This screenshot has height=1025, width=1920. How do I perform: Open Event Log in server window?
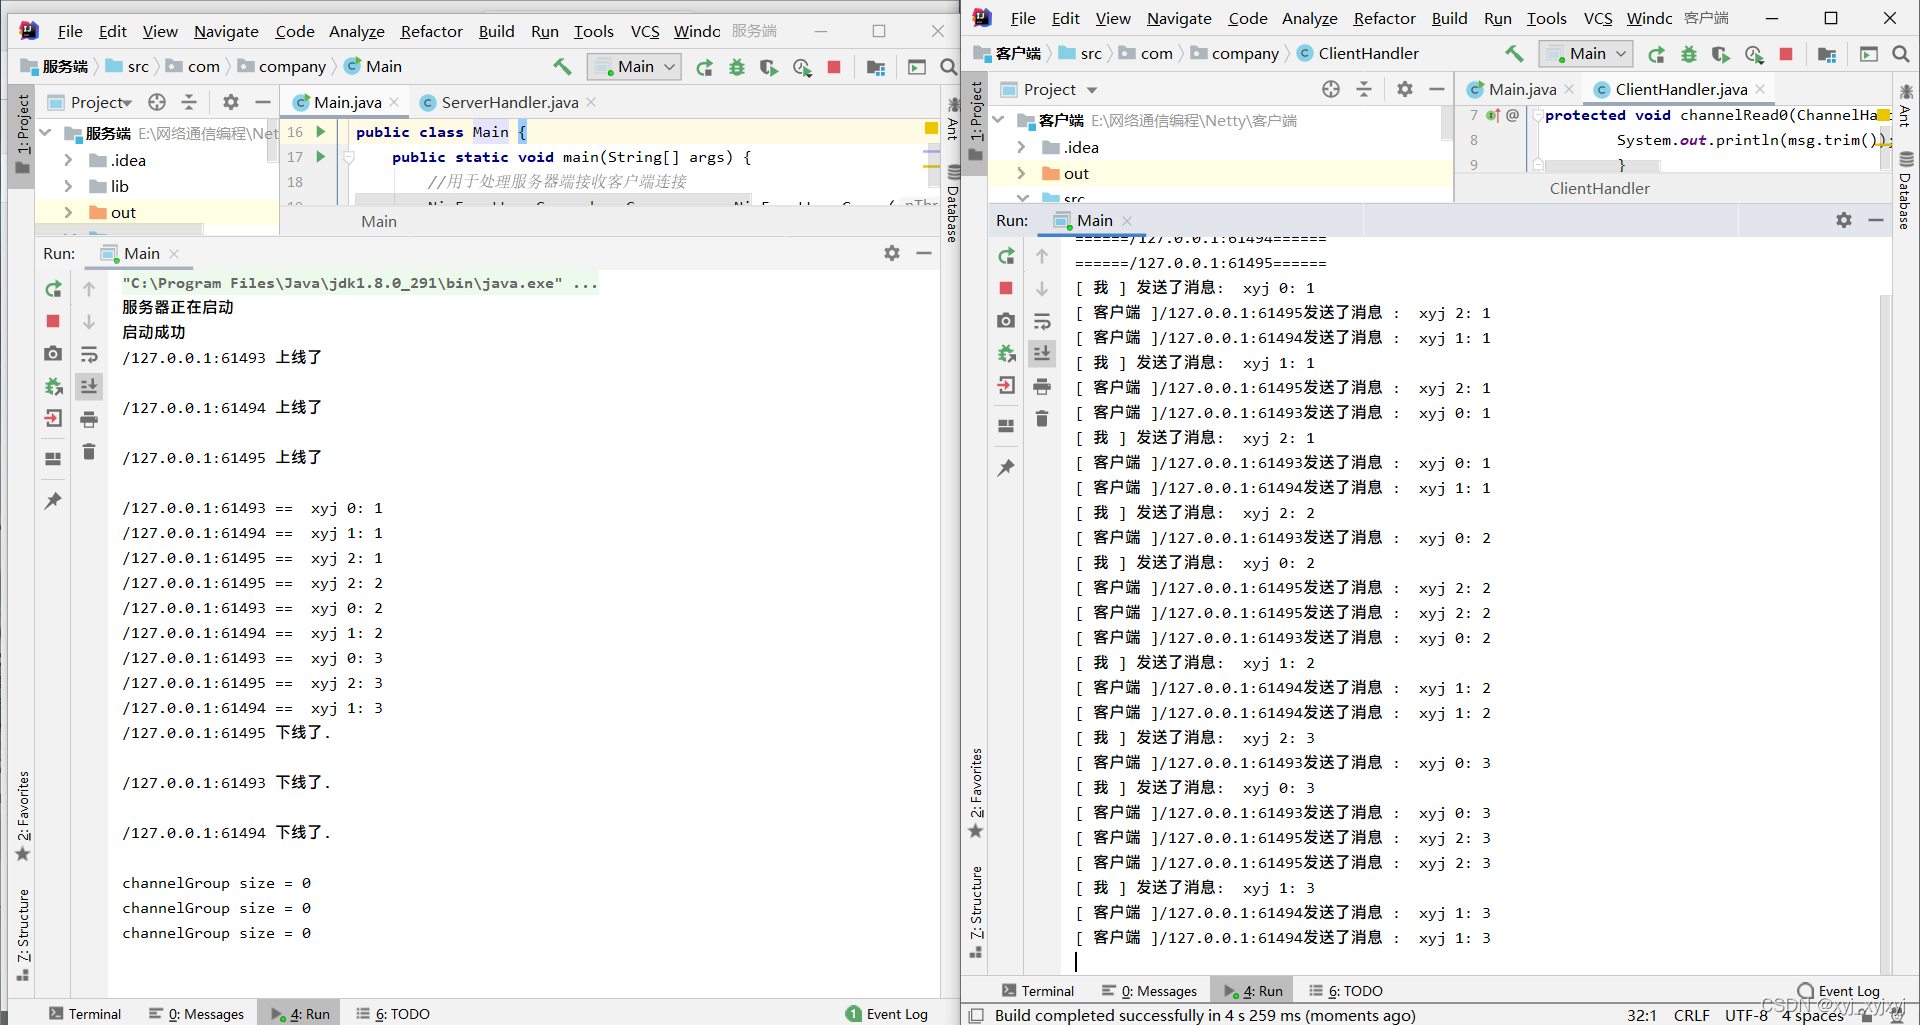click(887, 1013)
